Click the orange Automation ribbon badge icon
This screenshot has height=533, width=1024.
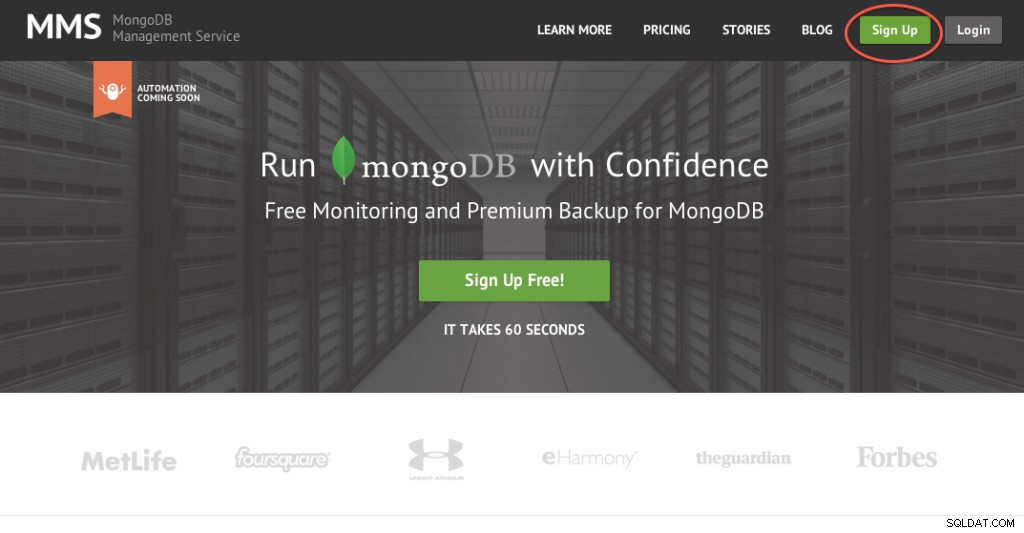tap(112, 89)
